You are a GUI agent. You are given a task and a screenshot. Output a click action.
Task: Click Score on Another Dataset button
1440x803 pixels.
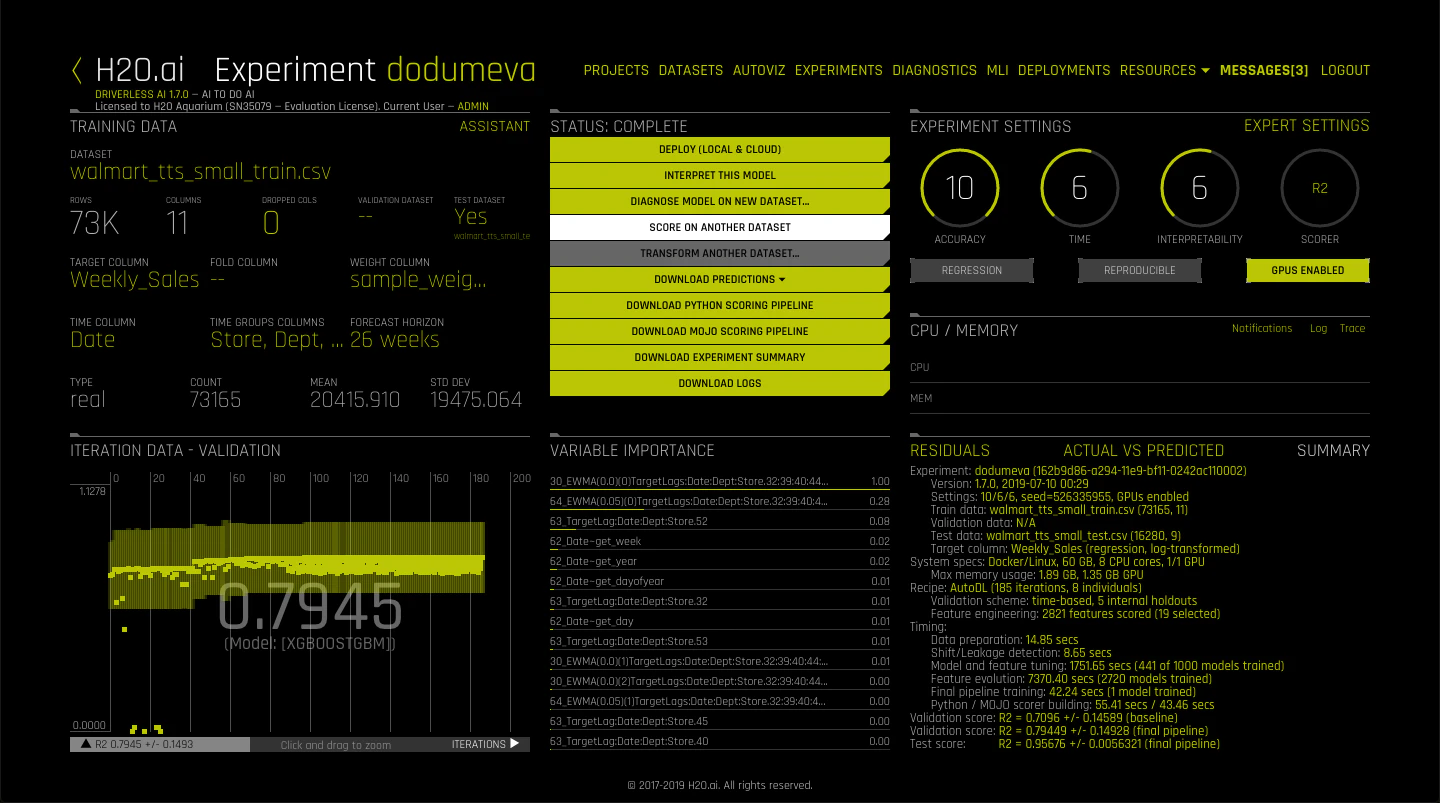(x=720, y=227)
